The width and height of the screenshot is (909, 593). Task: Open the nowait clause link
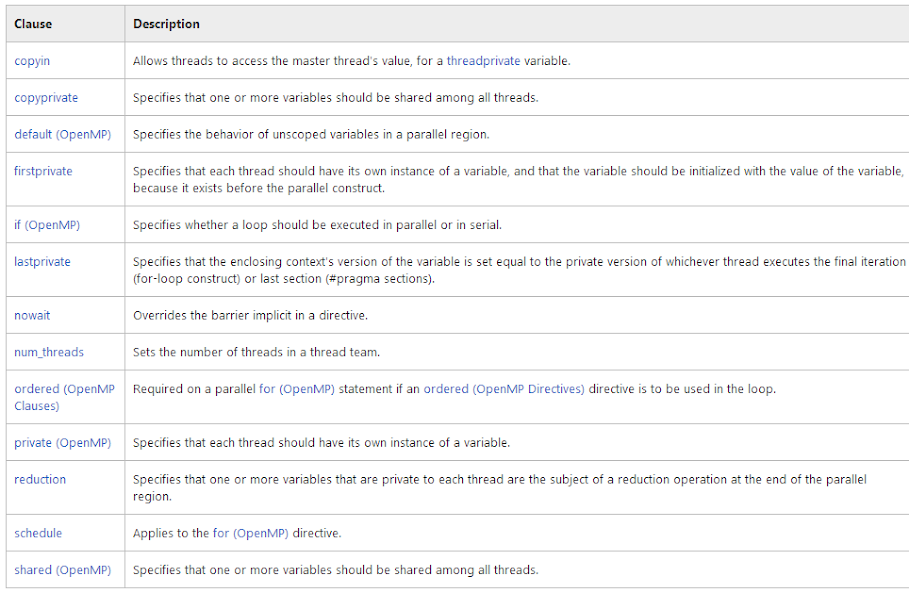coord(32,315)
